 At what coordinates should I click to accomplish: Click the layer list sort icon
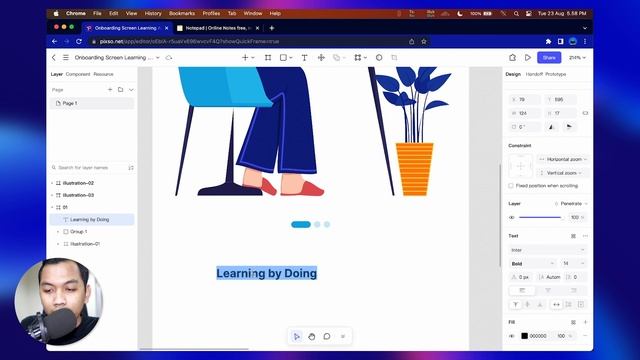coord(131,168)
